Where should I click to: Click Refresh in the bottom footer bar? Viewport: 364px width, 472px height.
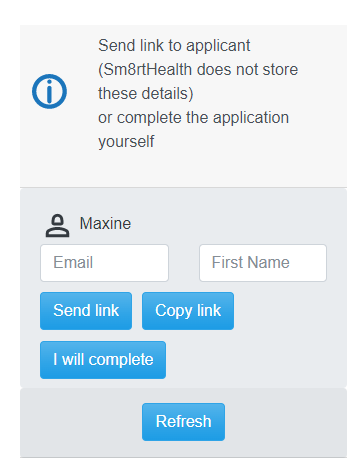coord(183,422)
